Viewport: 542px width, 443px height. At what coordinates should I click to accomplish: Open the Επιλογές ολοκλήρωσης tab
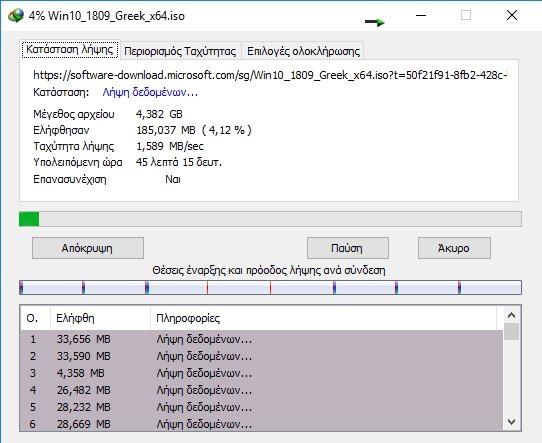303,51
